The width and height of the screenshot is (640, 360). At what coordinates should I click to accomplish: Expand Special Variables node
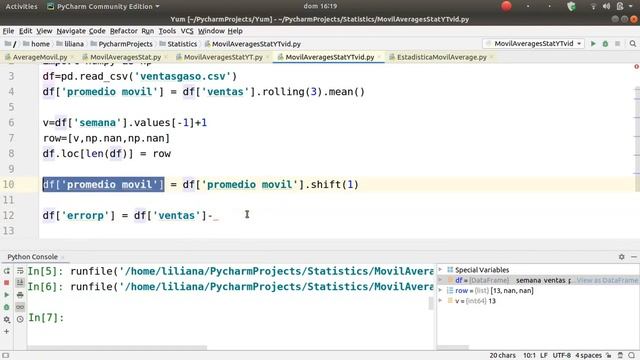click(440, 270)
